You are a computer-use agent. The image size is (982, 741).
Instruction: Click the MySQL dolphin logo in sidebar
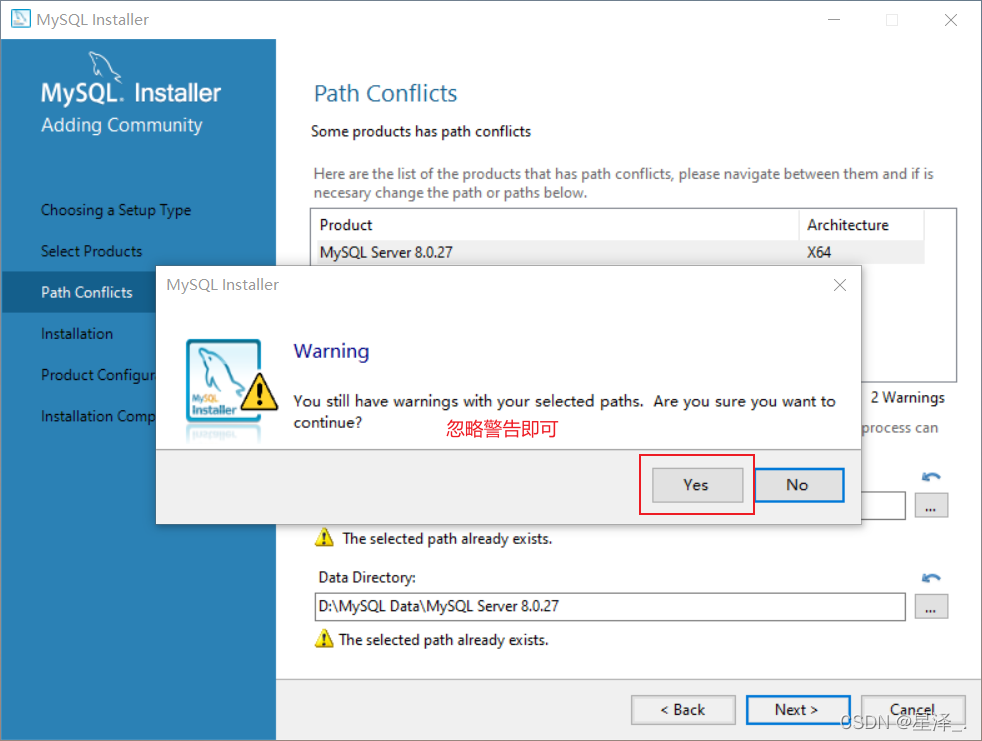click(105, 68)
